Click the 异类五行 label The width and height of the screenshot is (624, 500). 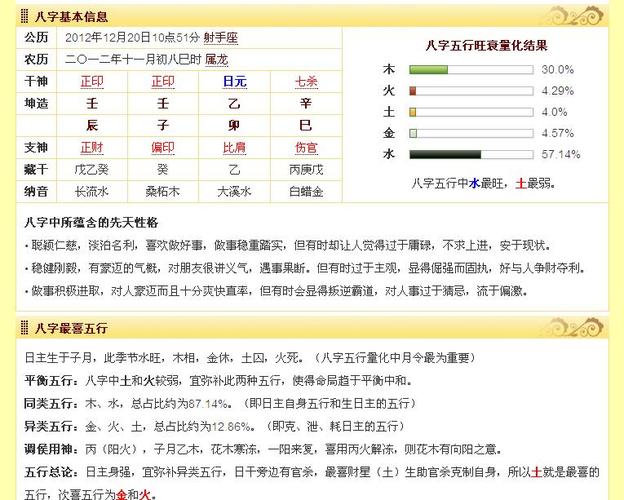pyautogui.click(x=51, y=427)
